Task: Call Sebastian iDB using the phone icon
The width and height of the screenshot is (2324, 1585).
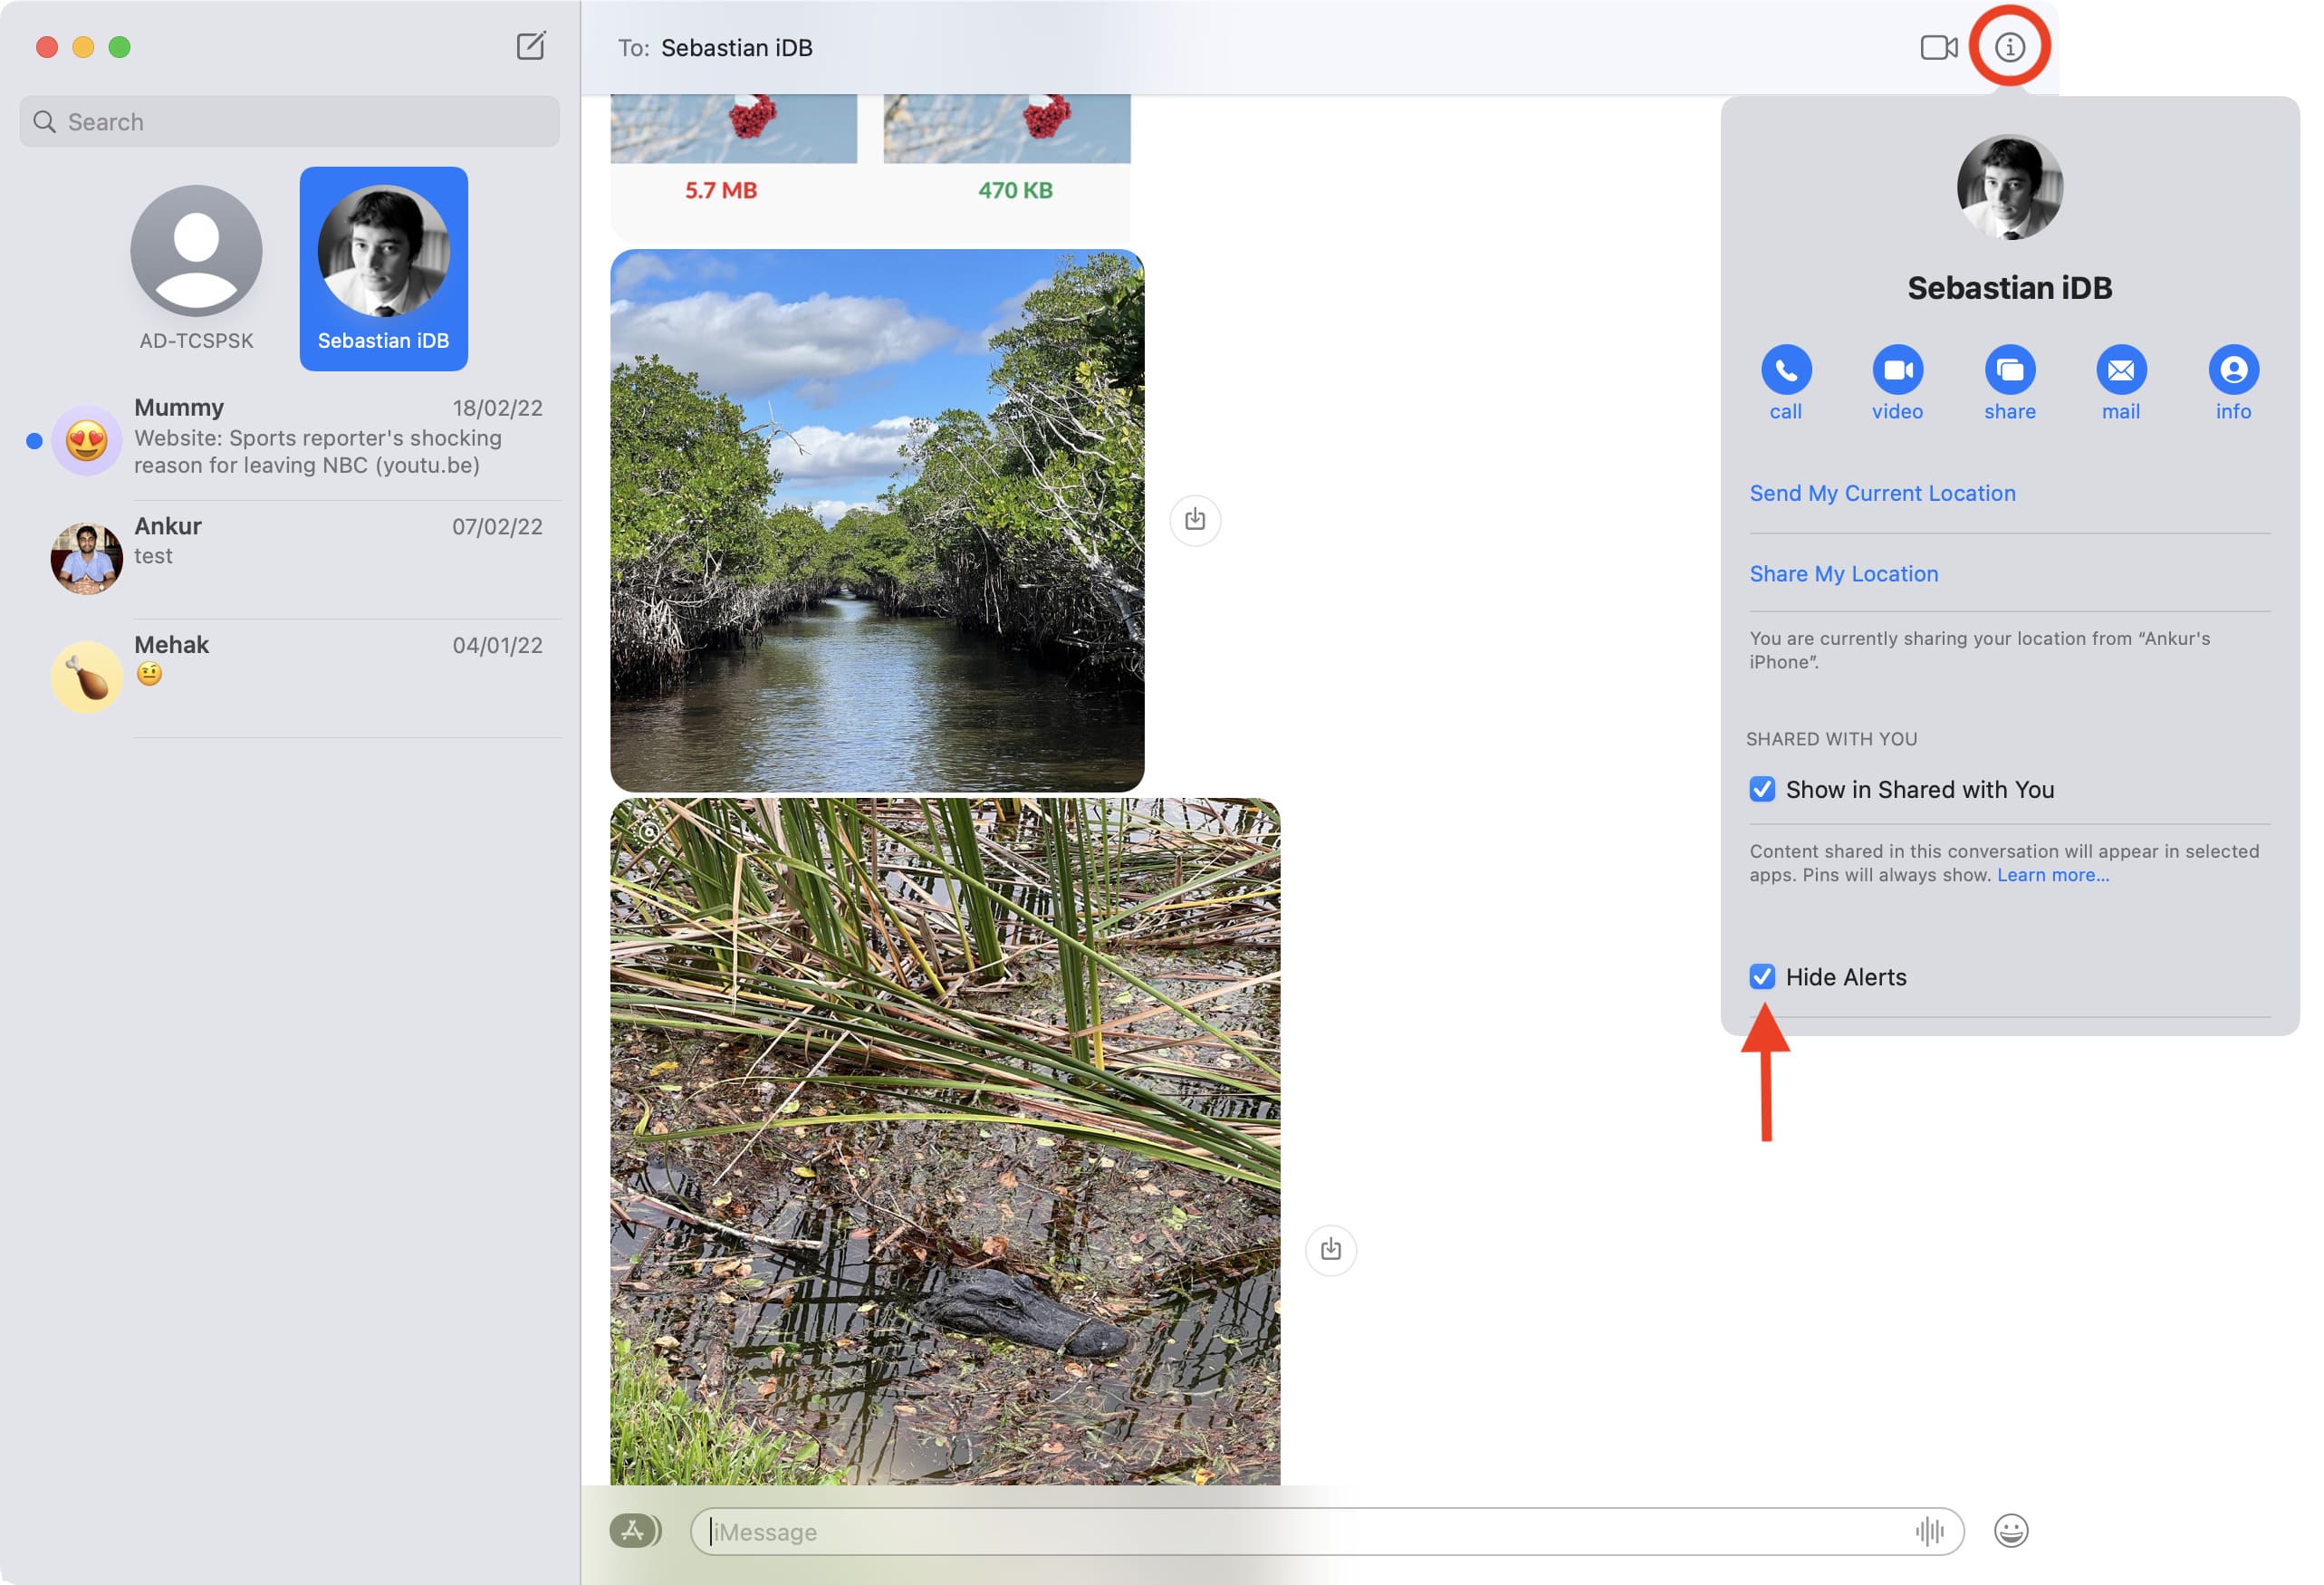Action: coord(1787,371)
